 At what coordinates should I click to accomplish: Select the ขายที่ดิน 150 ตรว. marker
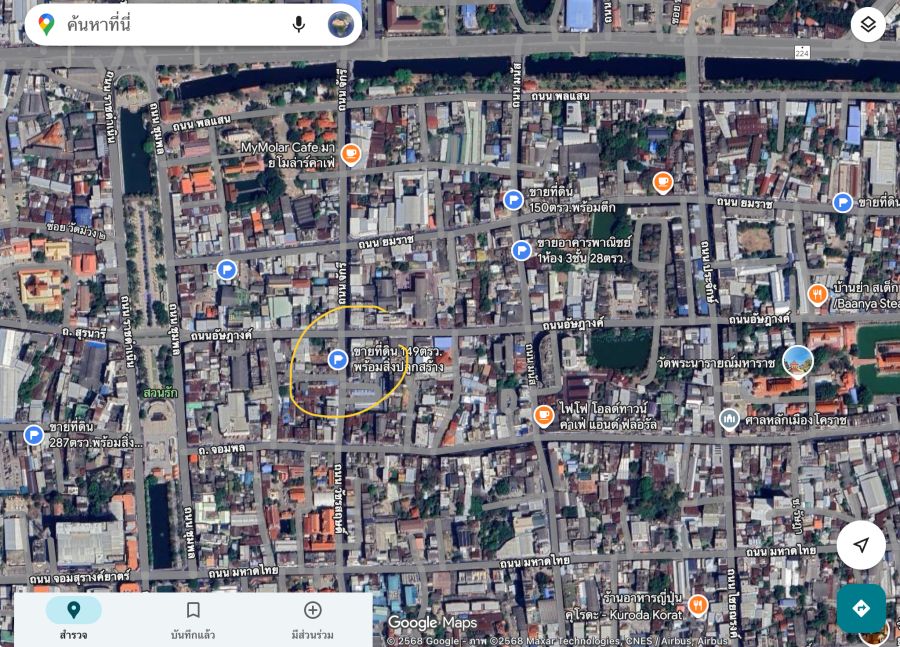click(x=513, y=200)
